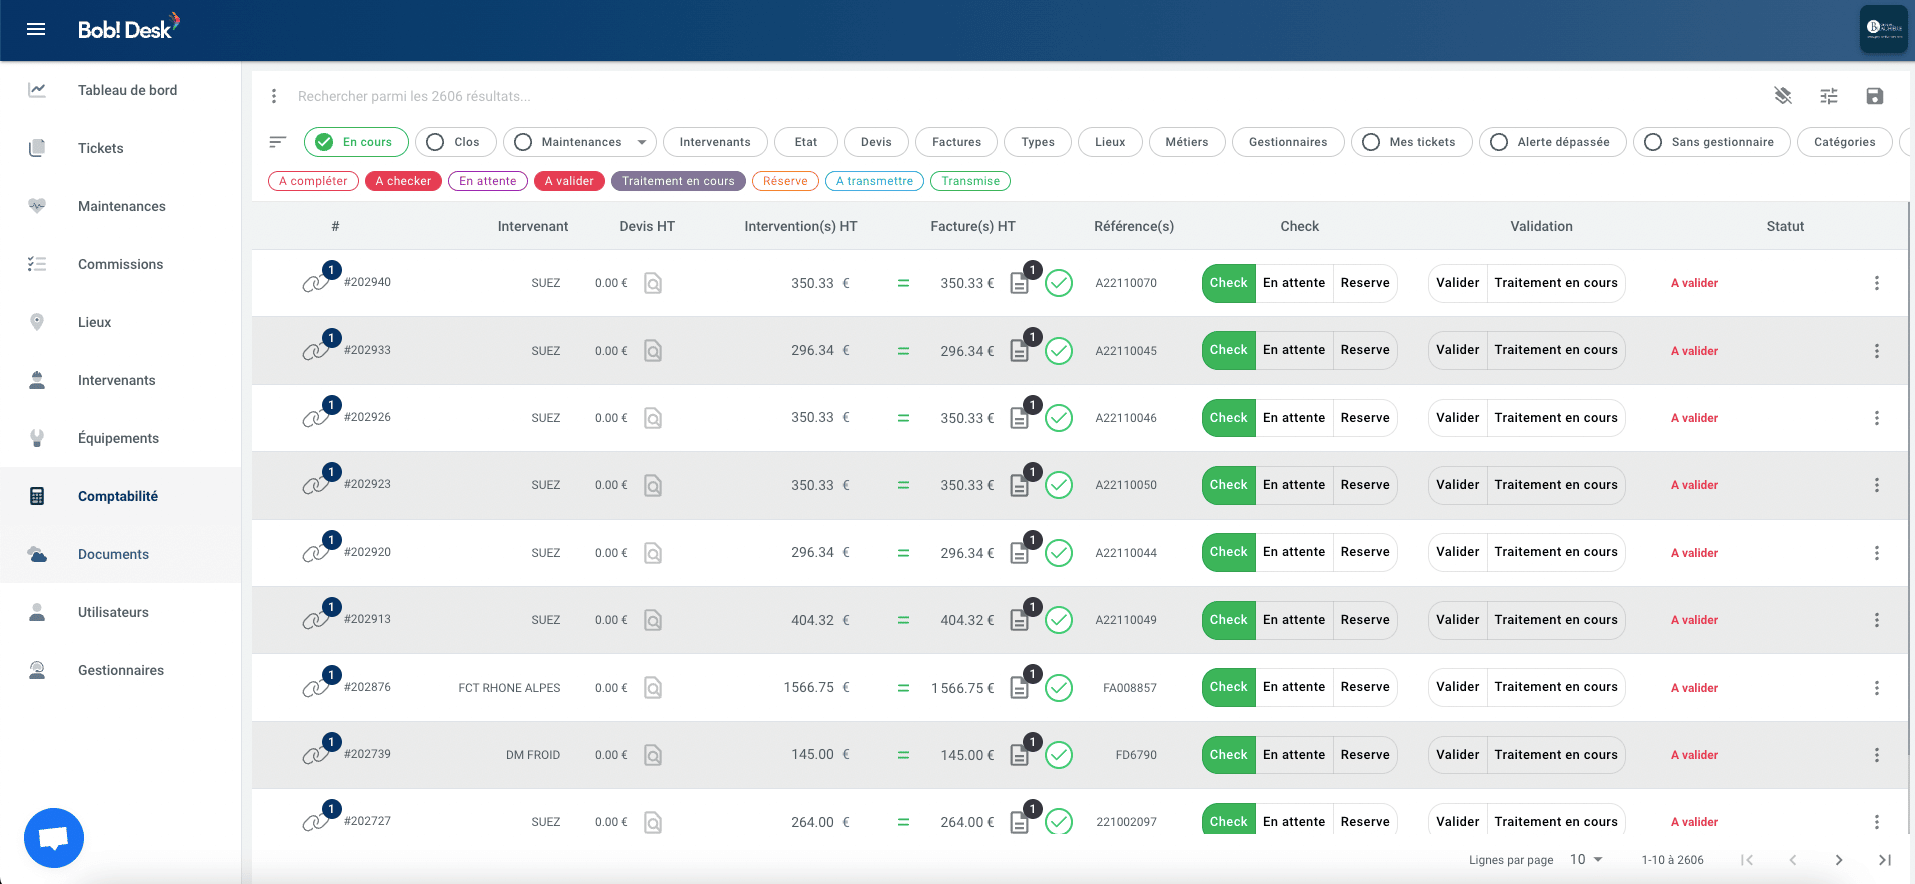This screenshot has height=884, width=1915.
Task: Click Valider for row #202933
Action: [x=1457, y=350]
